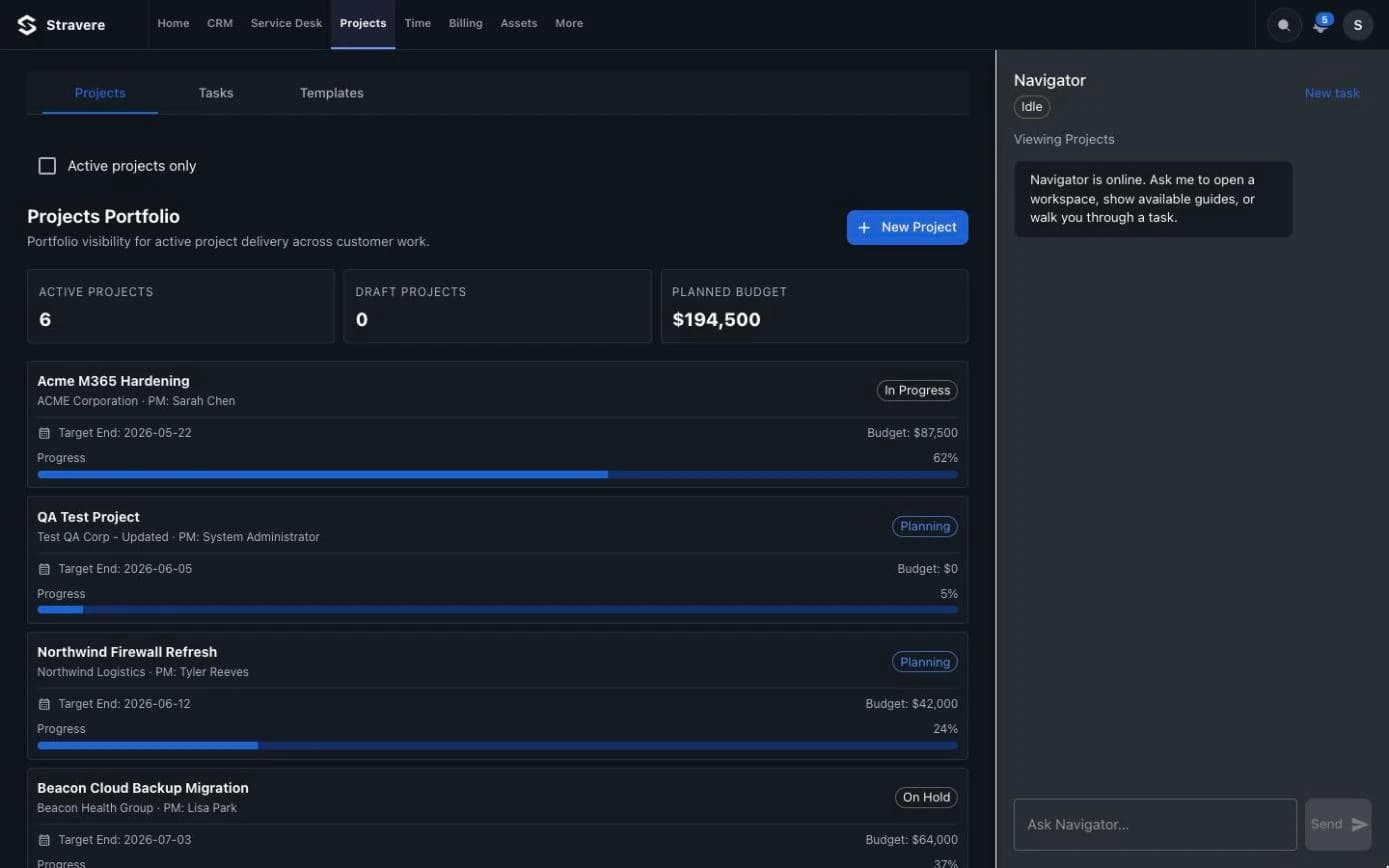Open the user avatar labeled S
1389x868 pixels.
1357,25
